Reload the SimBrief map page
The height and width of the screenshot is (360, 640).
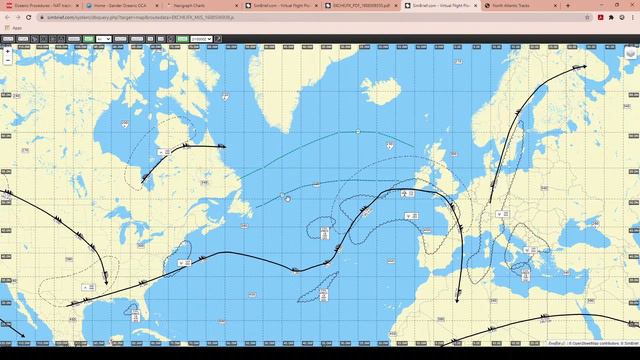coord(29,18)
